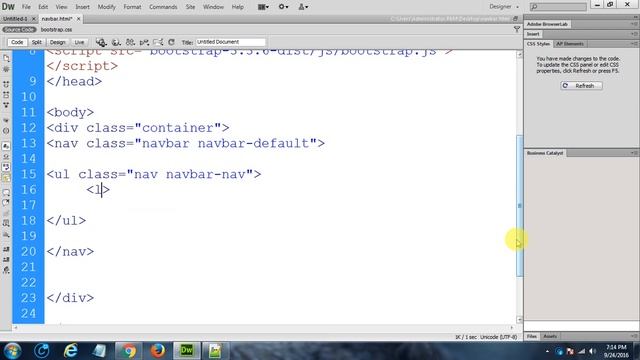Click the Preview in Browser globe icon
The width and height of the screenshot is (640, 360).
point(116,42)
